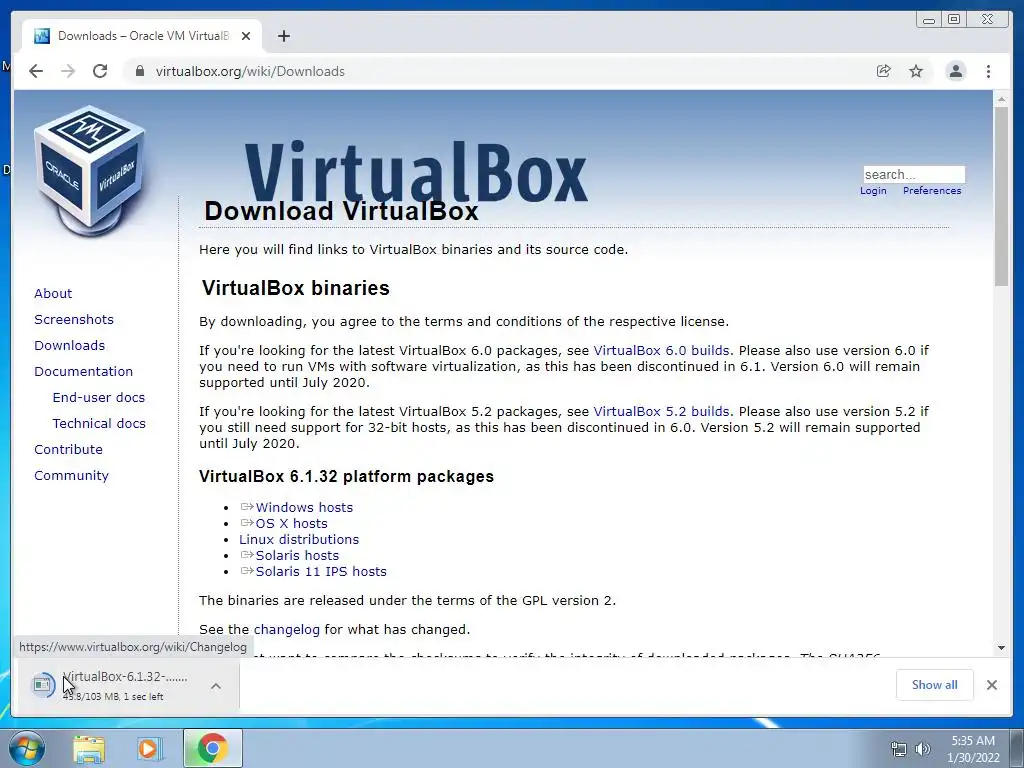Click the external link arrow beside OS X hosts
Viewport: 1024px width, 768px height.
(x=247, y=522)
